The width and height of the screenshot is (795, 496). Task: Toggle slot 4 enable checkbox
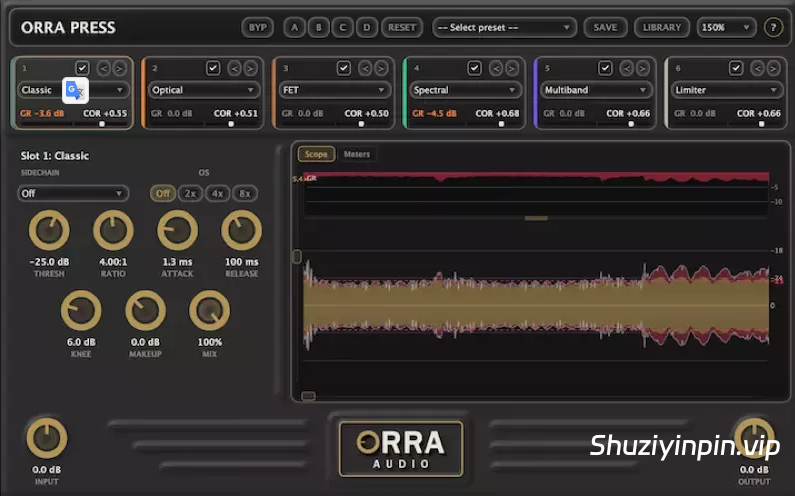475,67
